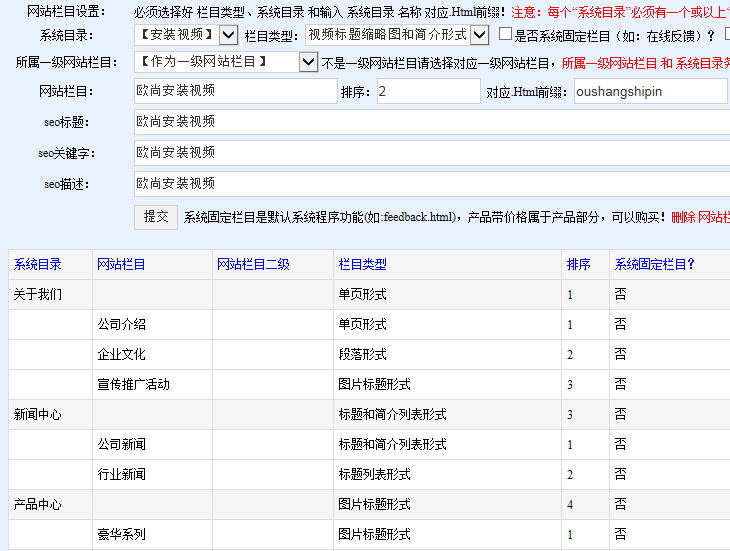The width and height of the screenshot is (730, 551).
Task: Select the 宣传推广活动 table cell
Action: [x=152, y=384]
